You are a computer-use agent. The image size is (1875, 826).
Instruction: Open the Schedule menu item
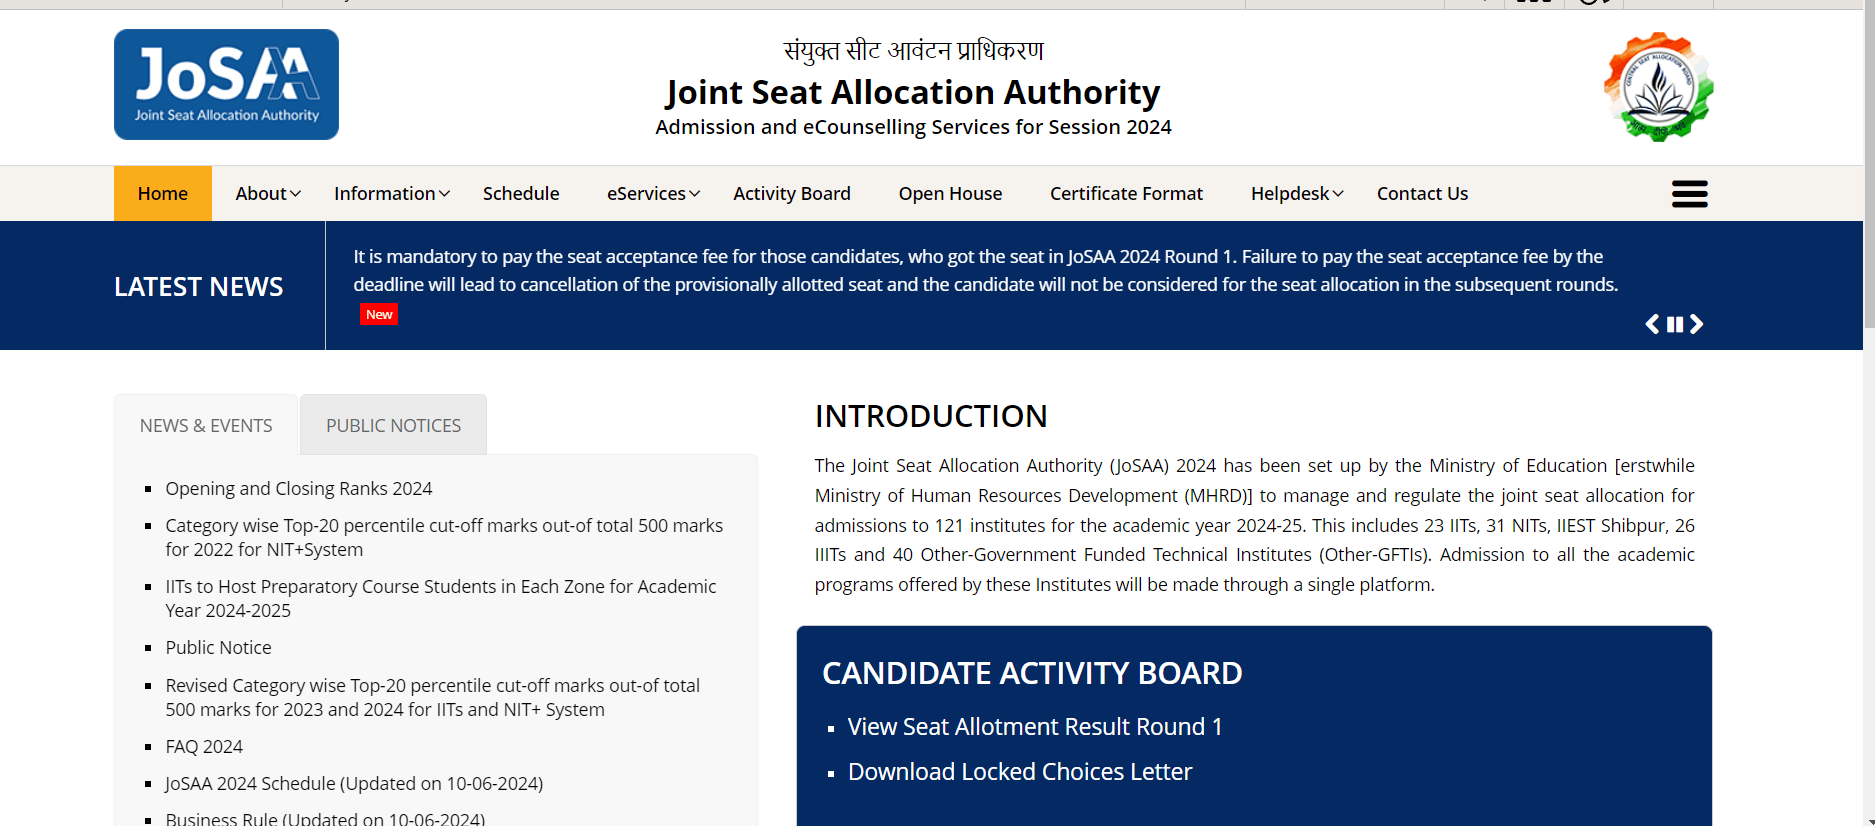[521, 193]
